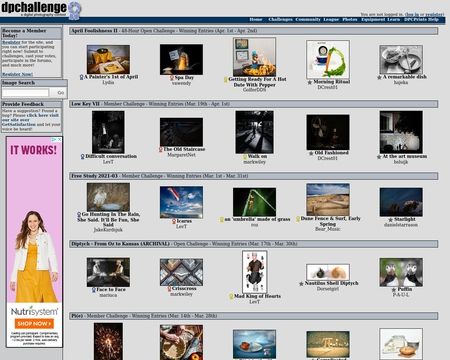Open the Crisscross photo thumbnail
This screenshot has height=360, width=450.
pyautogui.click(x=181, y=272)
